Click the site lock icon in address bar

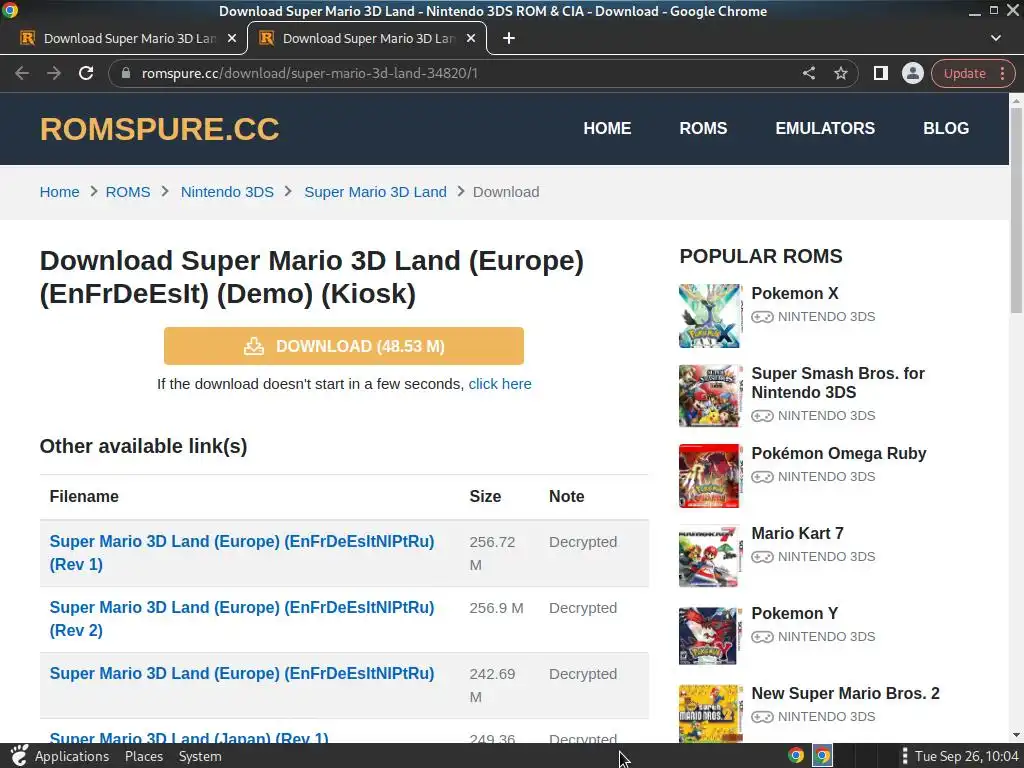(126, 73)
